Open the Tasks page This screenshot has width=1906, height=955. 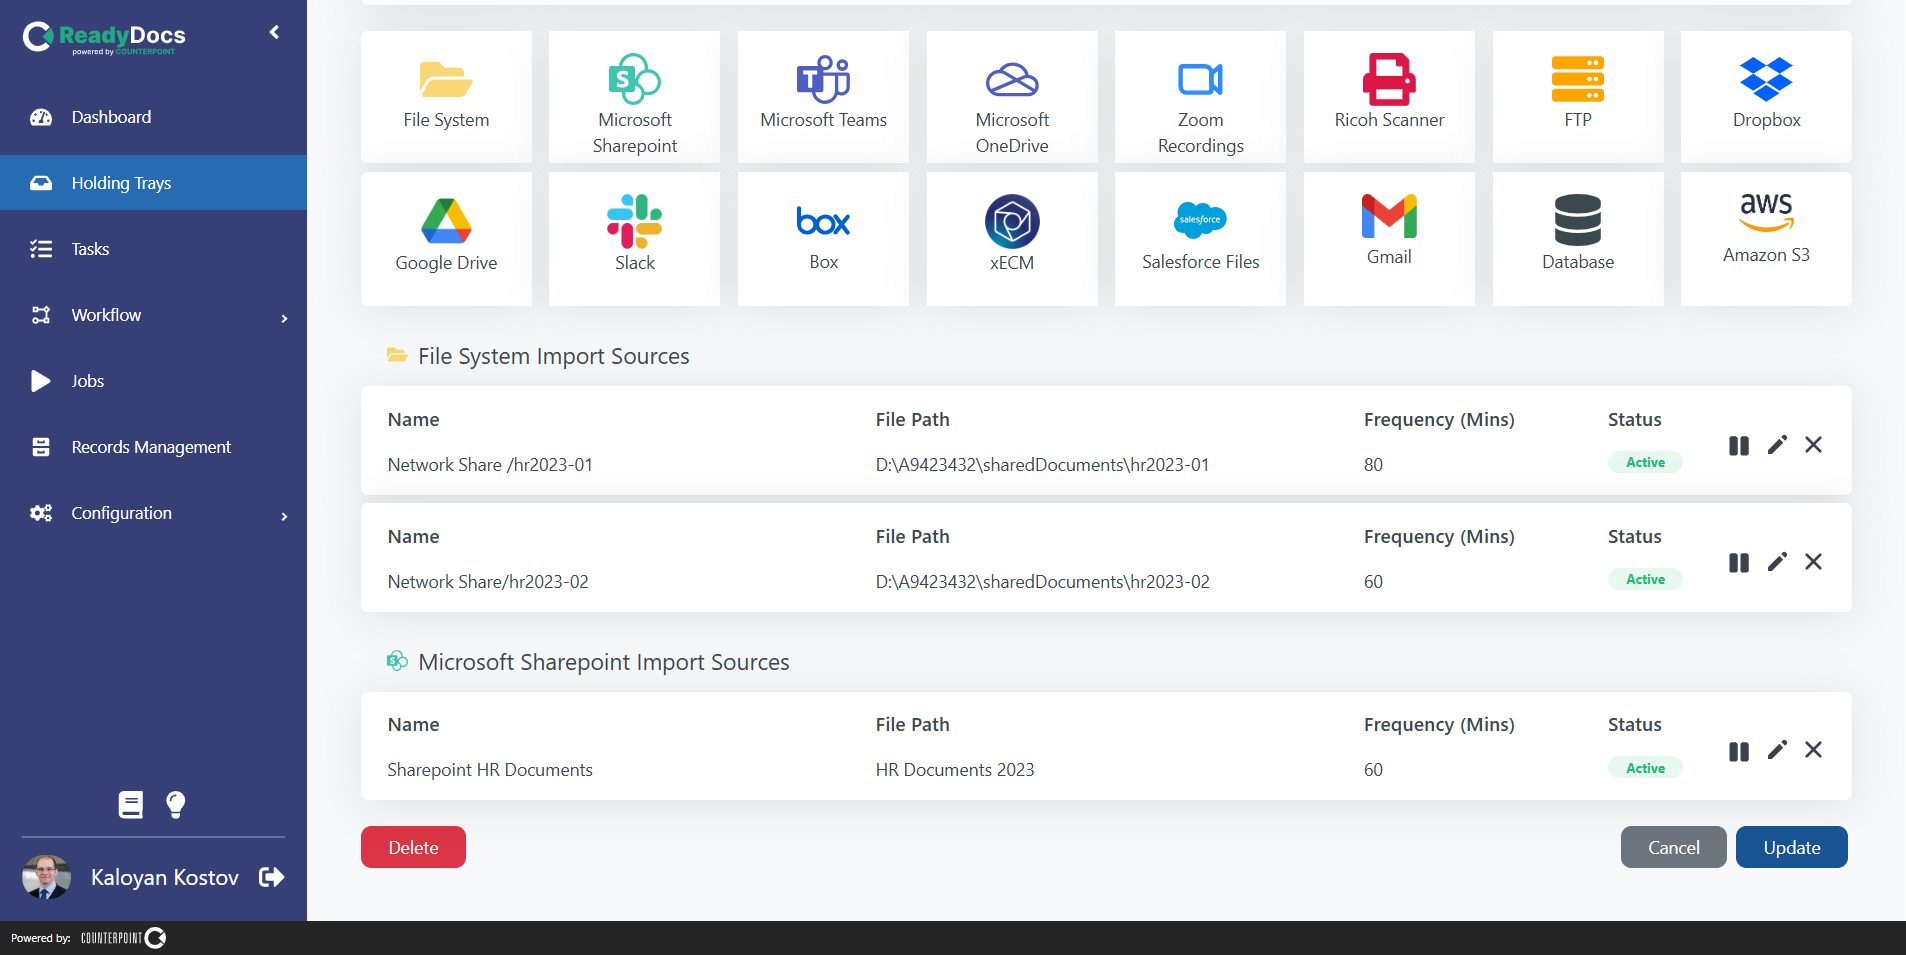(153, 249)
